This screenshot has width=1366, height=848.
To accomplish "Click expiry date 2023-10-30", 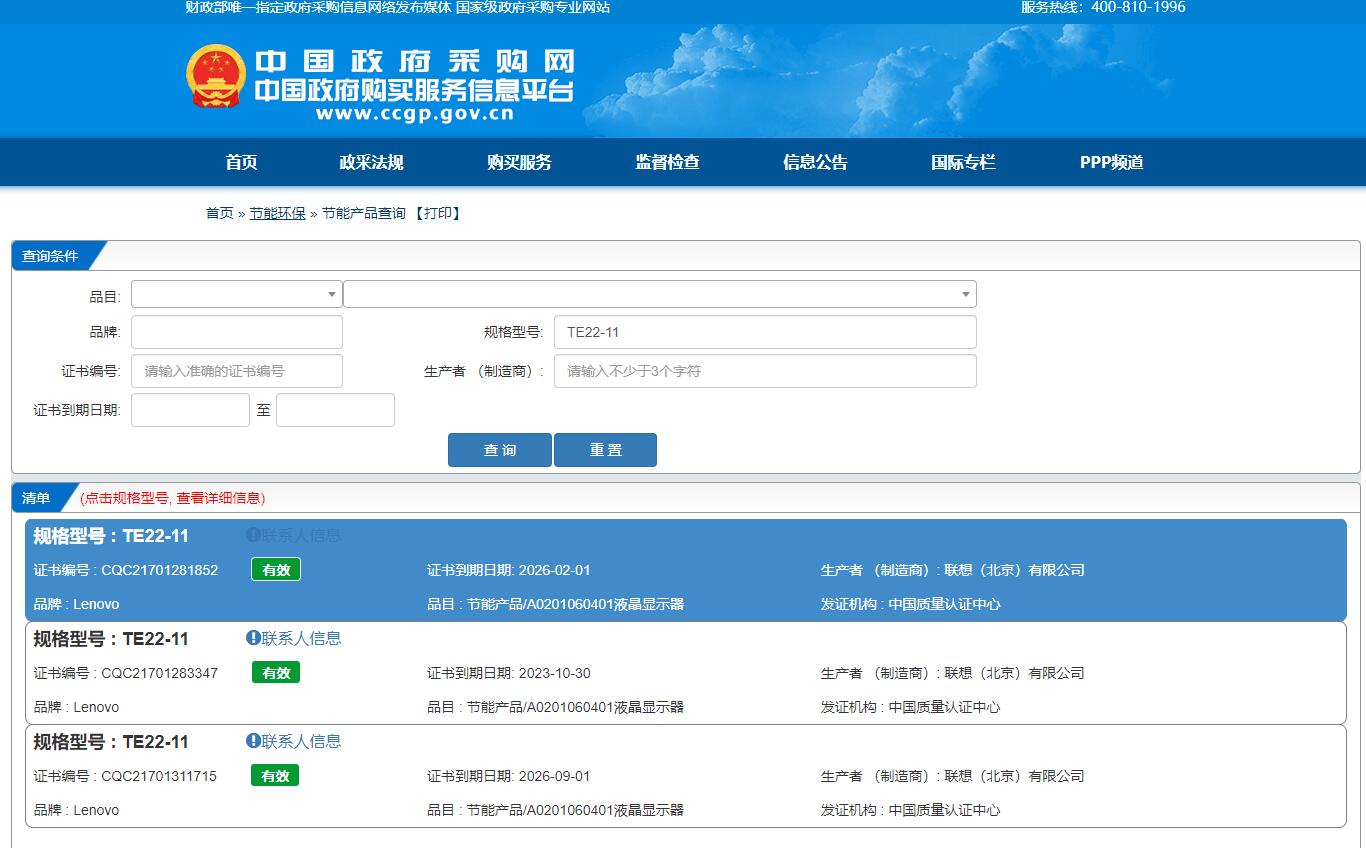I will [554, 673].
